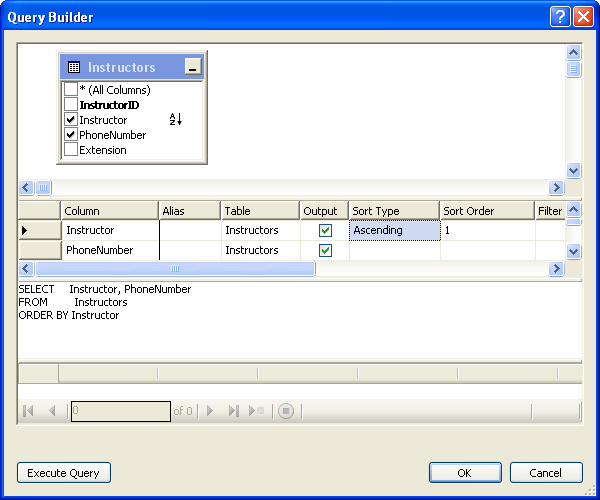
Task: Minimize the Instructors table window
Action: point(192,67)
